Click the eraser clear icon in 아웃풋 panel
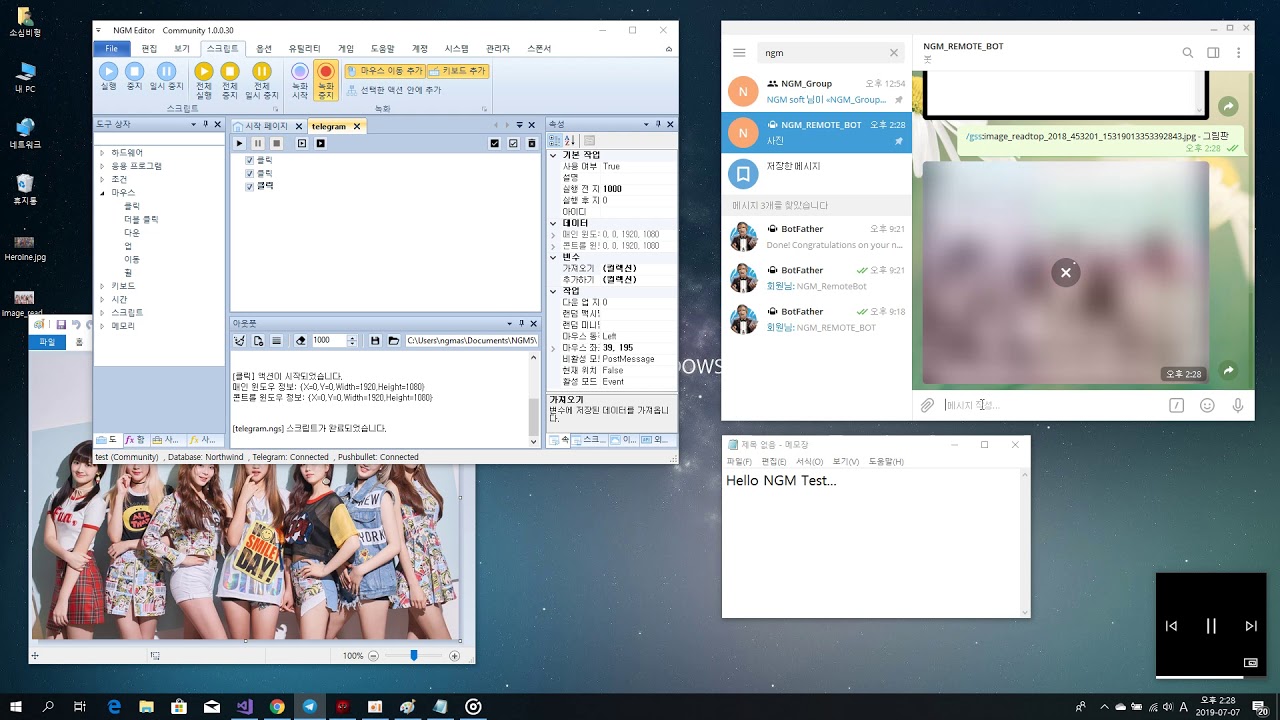1280x720 pixels. click(301, 341)
